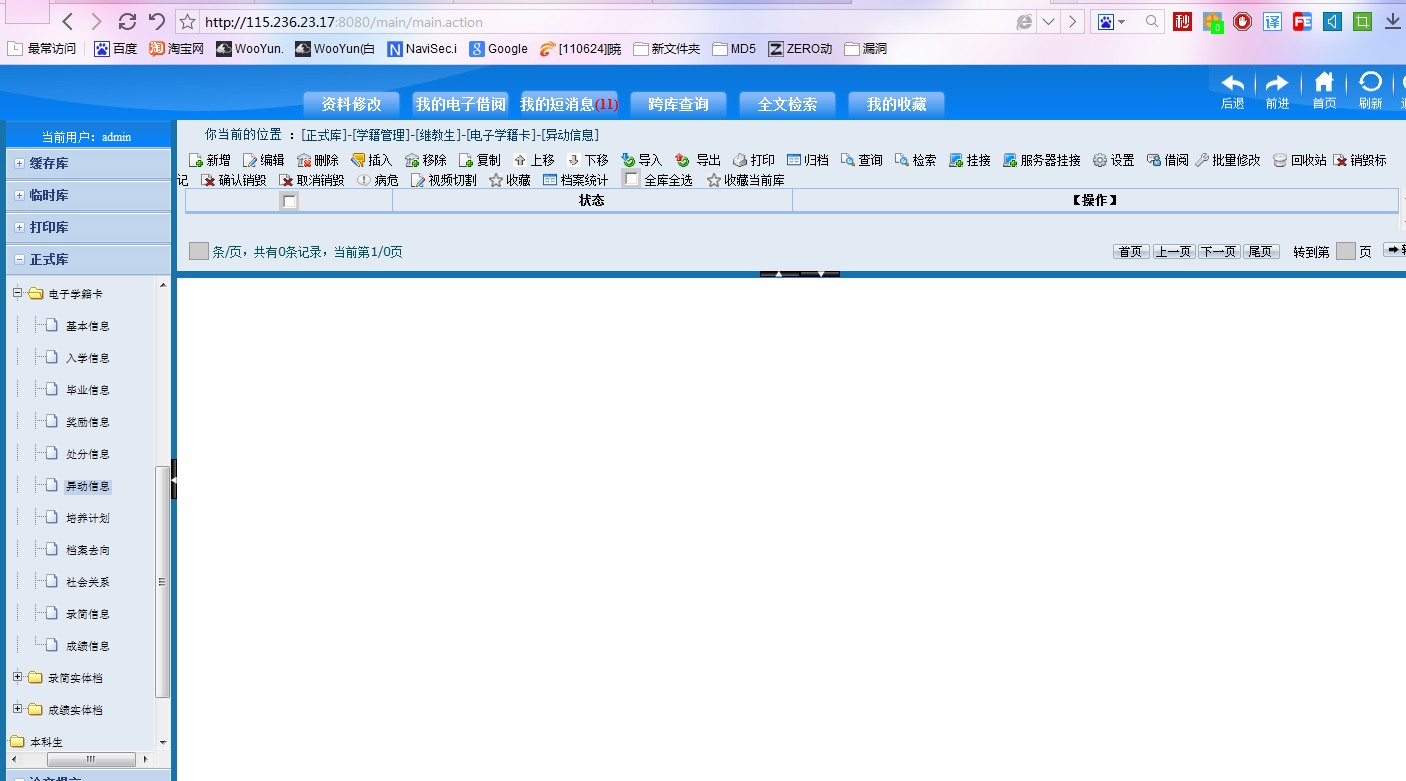The image size is (1406, 781).
Task: Click the 复制 copy icon
Action: point(466,160)
